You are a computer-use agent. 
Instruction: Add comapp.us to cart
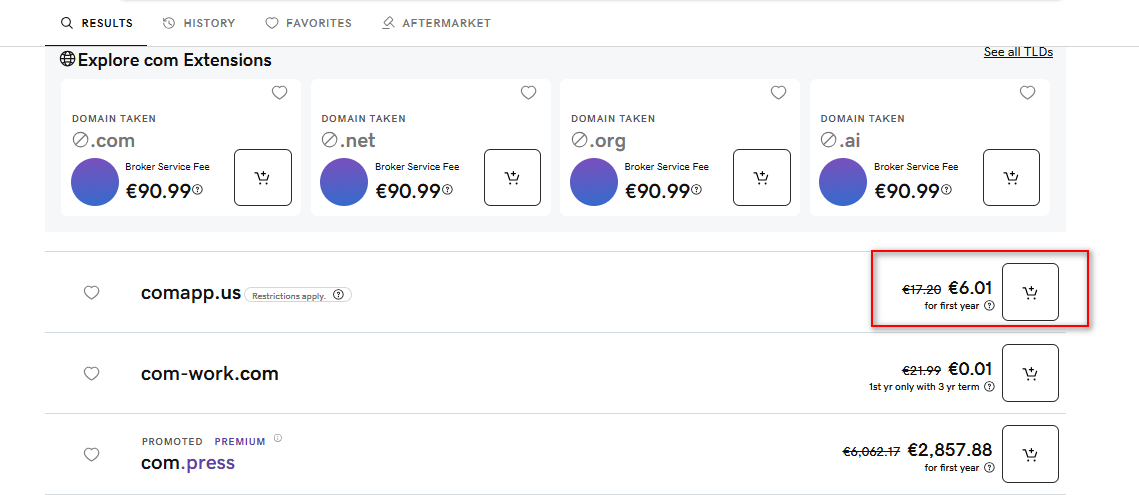[x=1030, y=293]
